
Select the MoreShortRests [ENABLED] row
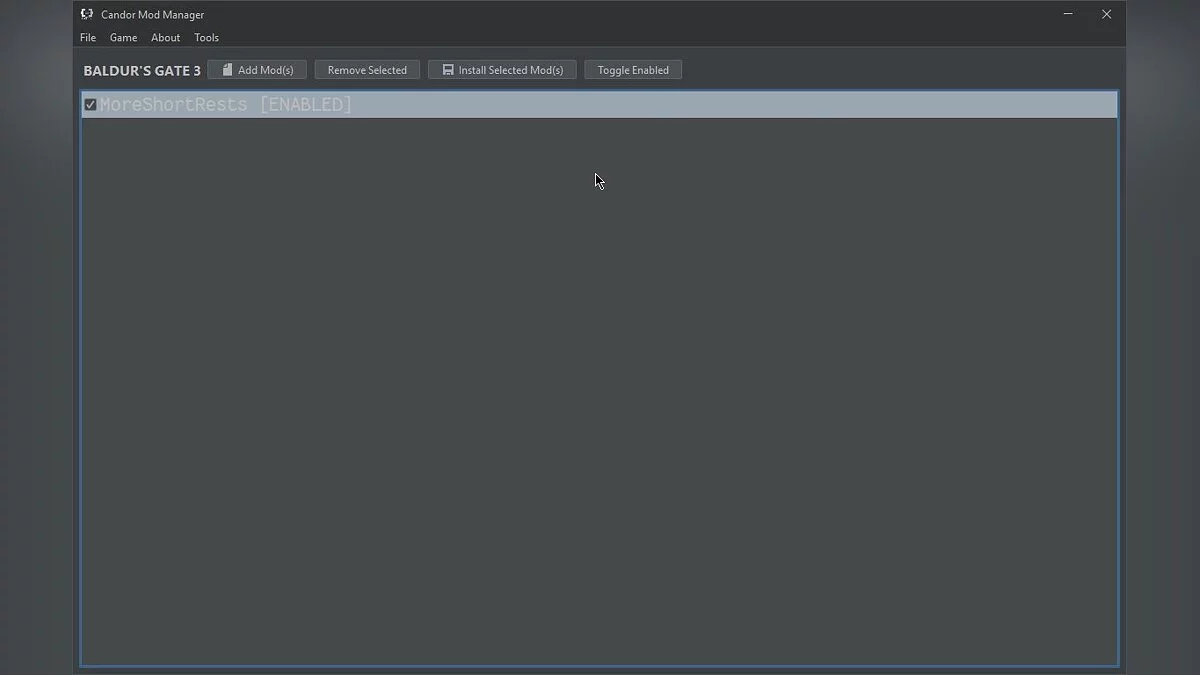click(x=599, y=105)
